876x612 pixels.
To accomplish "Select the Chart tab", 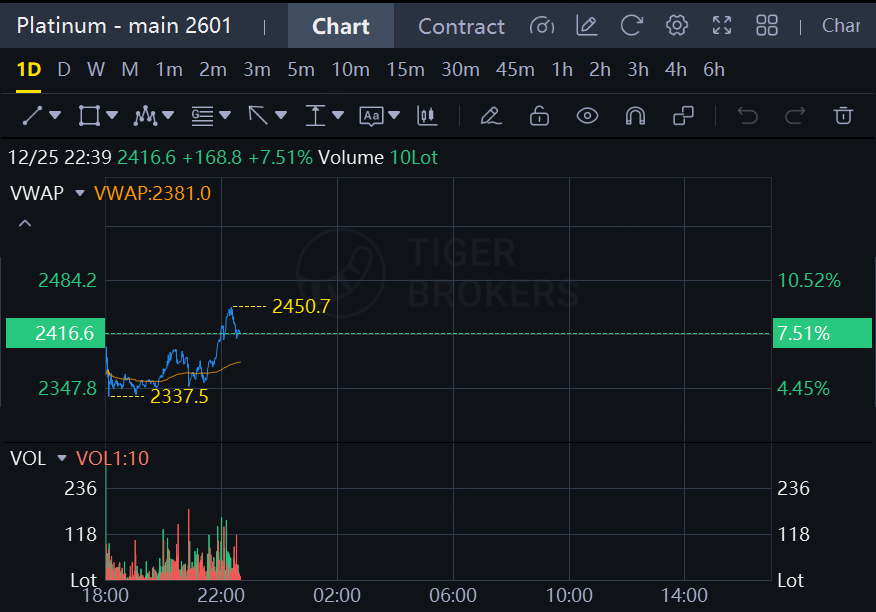I will [341, 26].
